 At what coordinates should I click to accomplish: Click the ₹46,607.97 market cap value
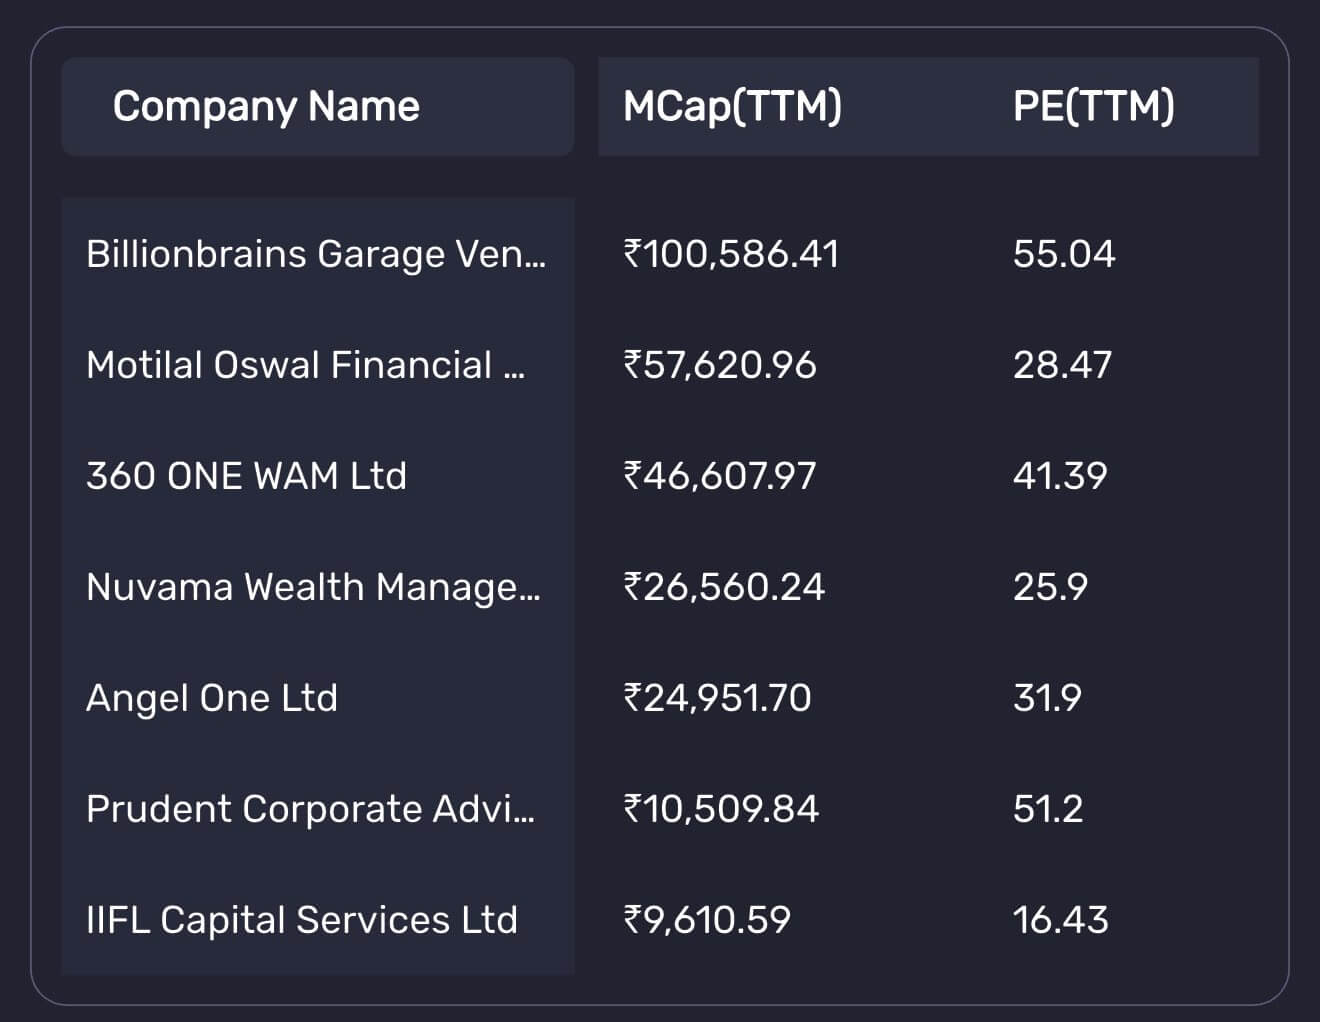pyautogui.click(x=720, y=476)
